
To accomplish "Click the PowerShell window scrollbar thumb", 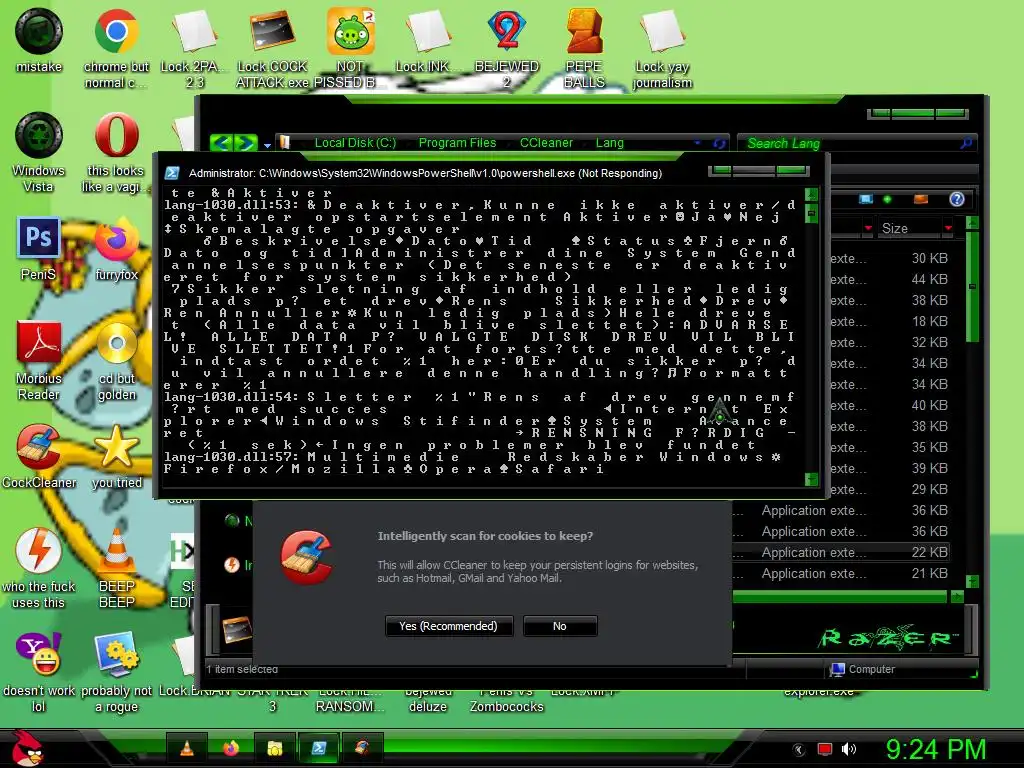I will (811, 213).
